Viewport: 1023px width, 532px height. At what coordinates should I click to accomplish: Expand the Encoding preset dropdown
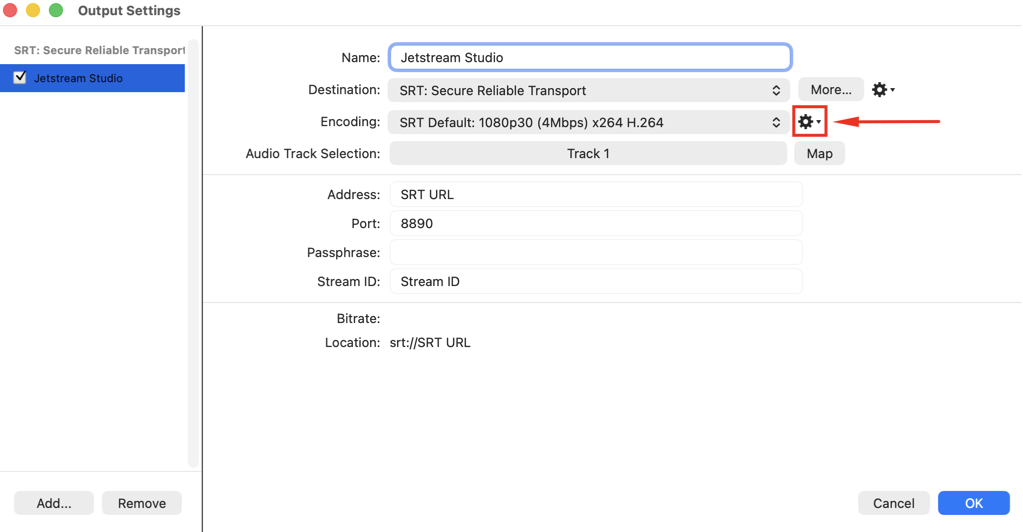(x=588, y=122)
